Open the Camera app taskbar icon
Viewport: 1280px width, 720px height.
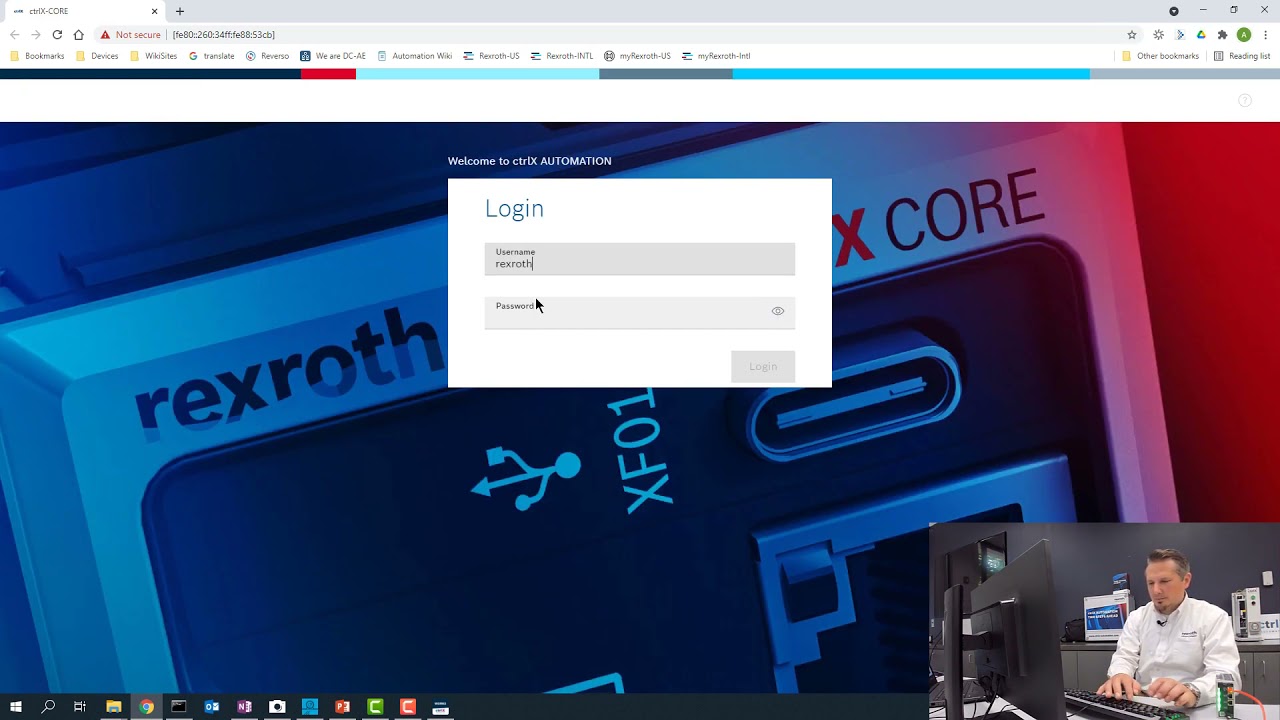[277, 707]
